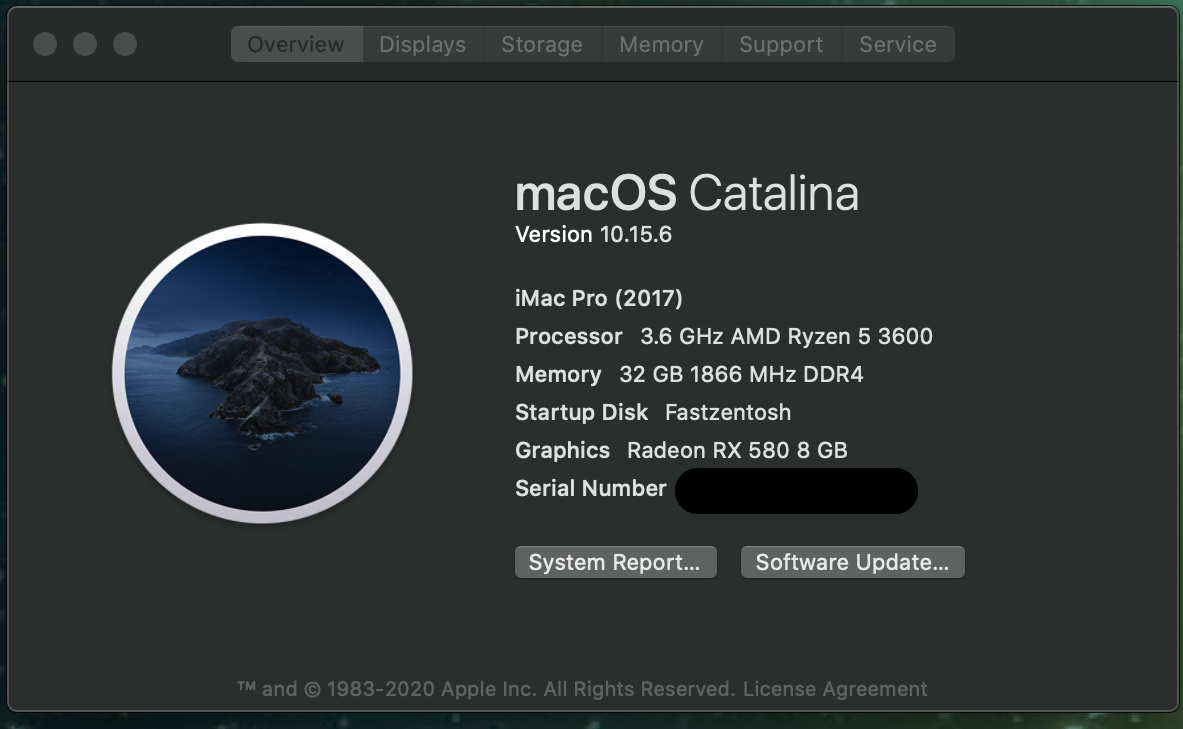Switch to the Service tab
This screenshot has width=1183, height=729.
tap(897, 45)
